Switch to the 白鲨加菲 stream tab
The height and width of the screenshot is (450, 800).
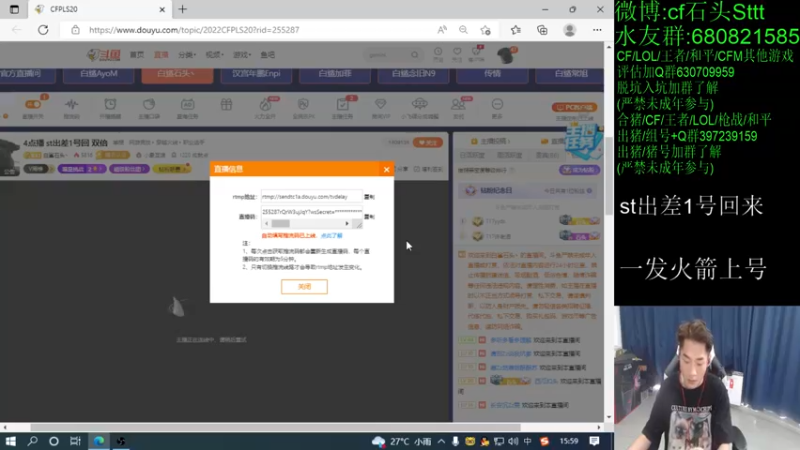[x=335, y=74]
